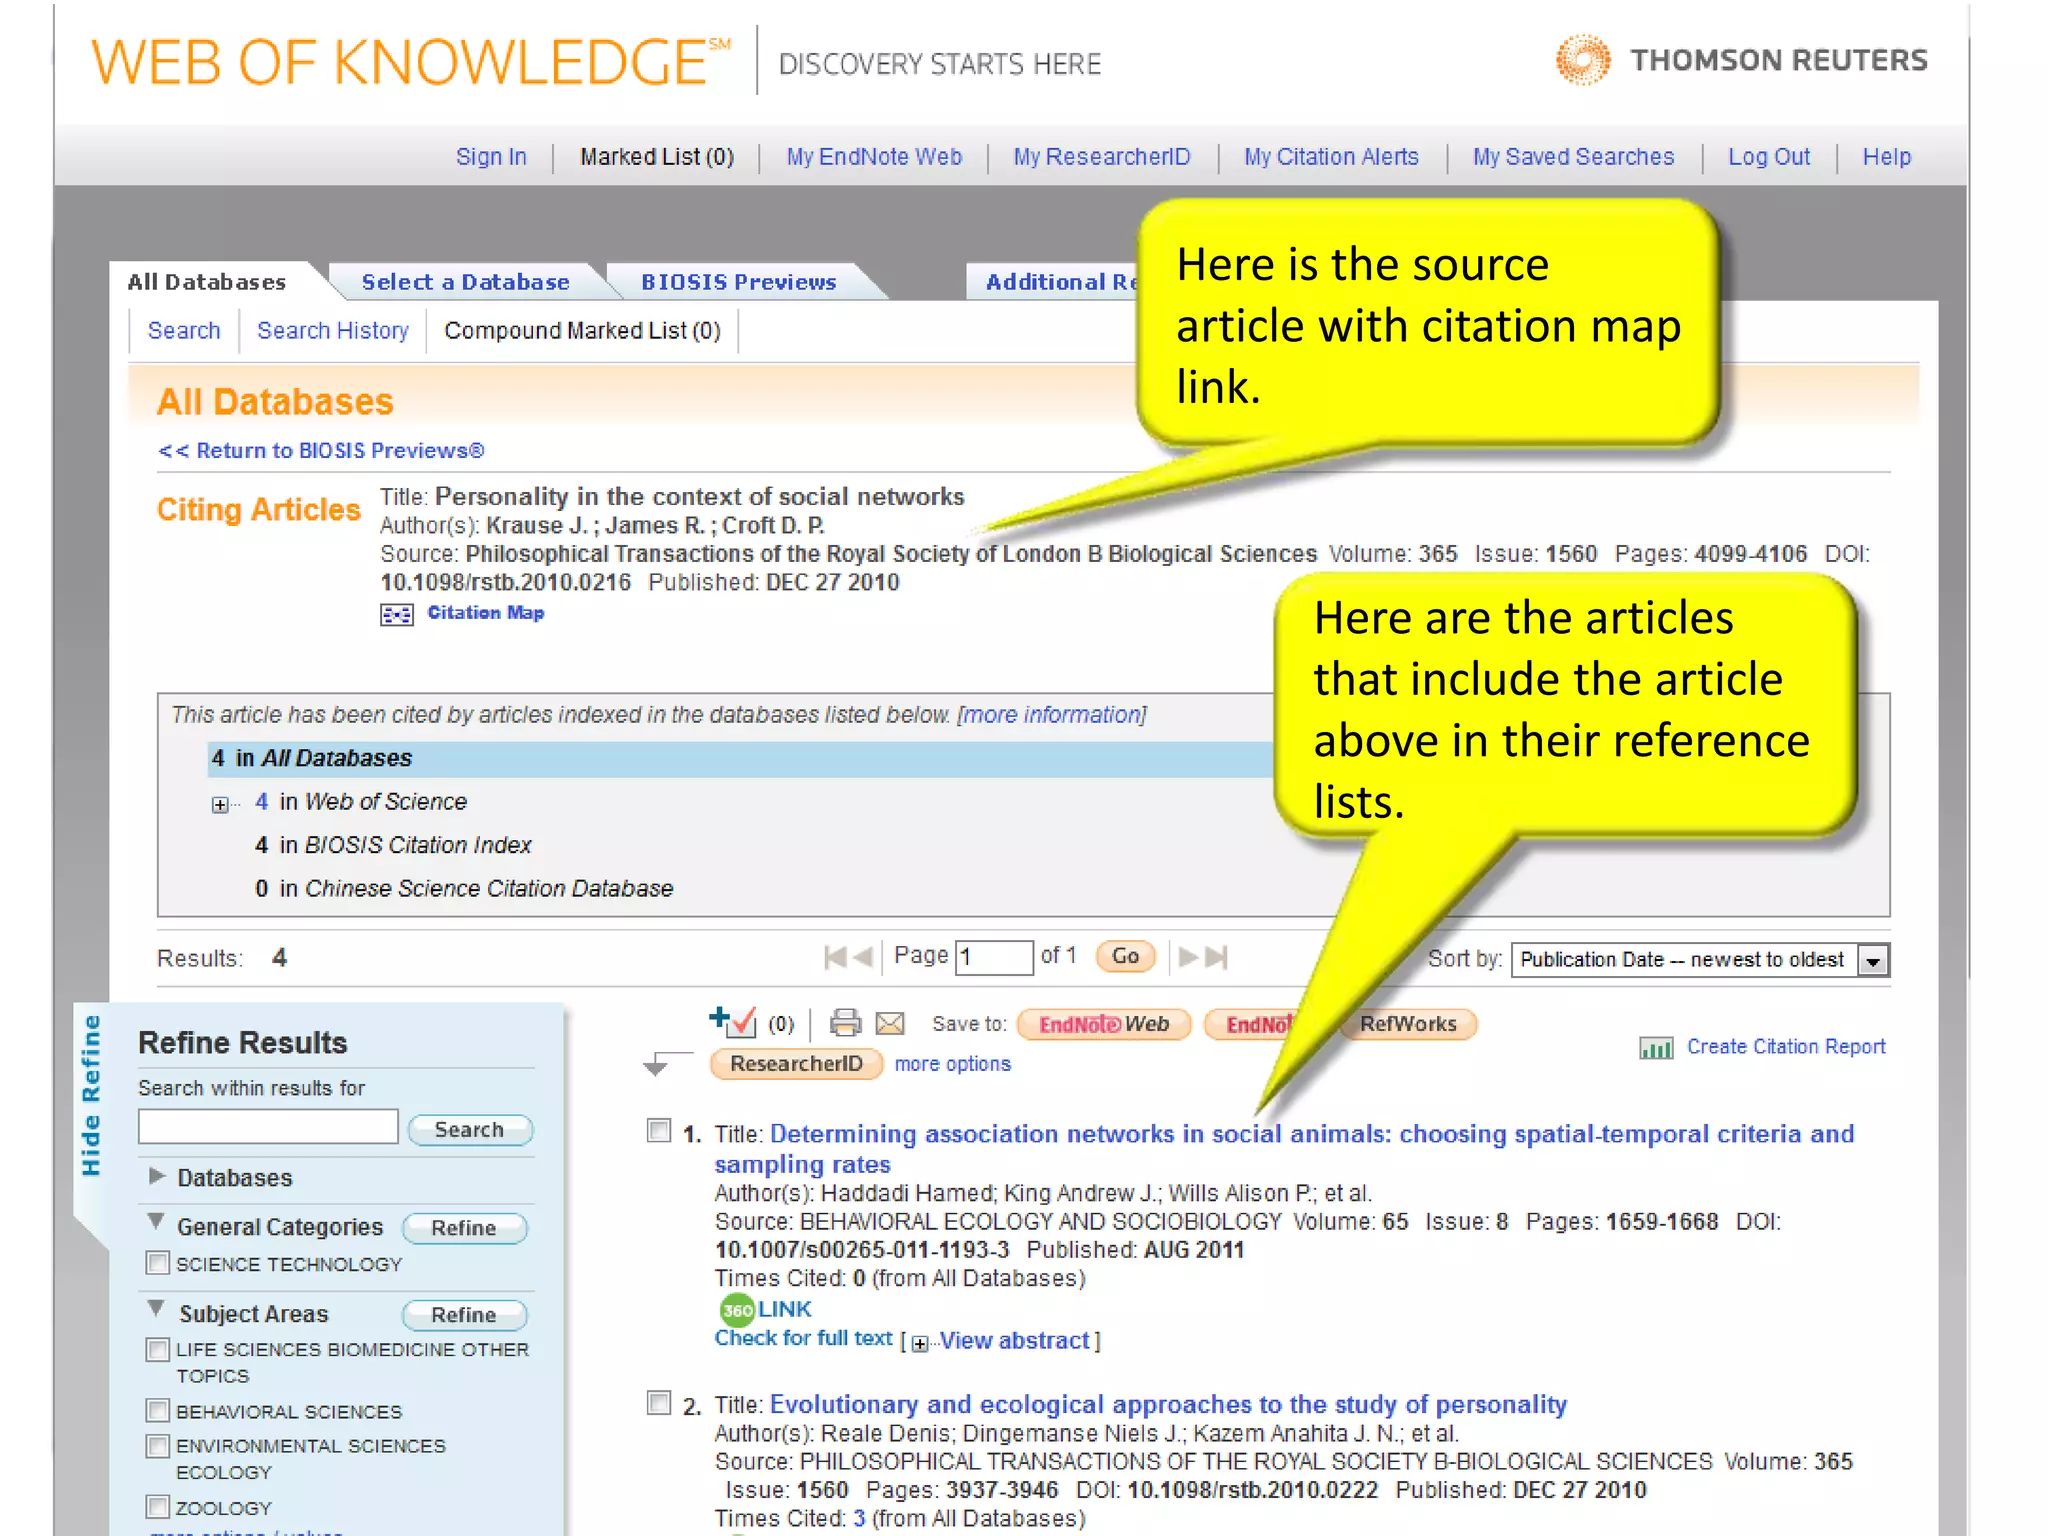2048x1536 pixels.
Task: Tick the ZOOLOGY checkbox
Action: click(x=158, y=1506)
